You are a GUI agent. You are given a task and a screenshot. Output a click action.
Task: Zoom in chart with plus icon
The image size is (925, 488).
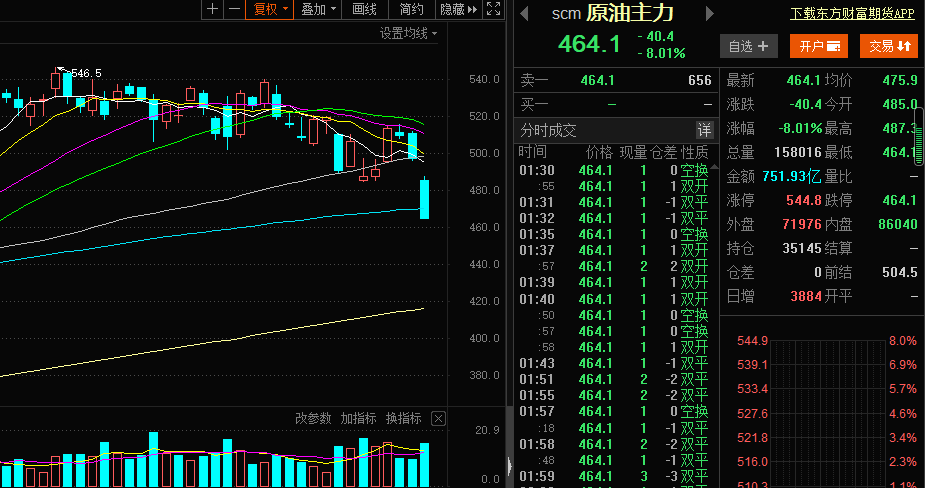click(x=213, y=9)
